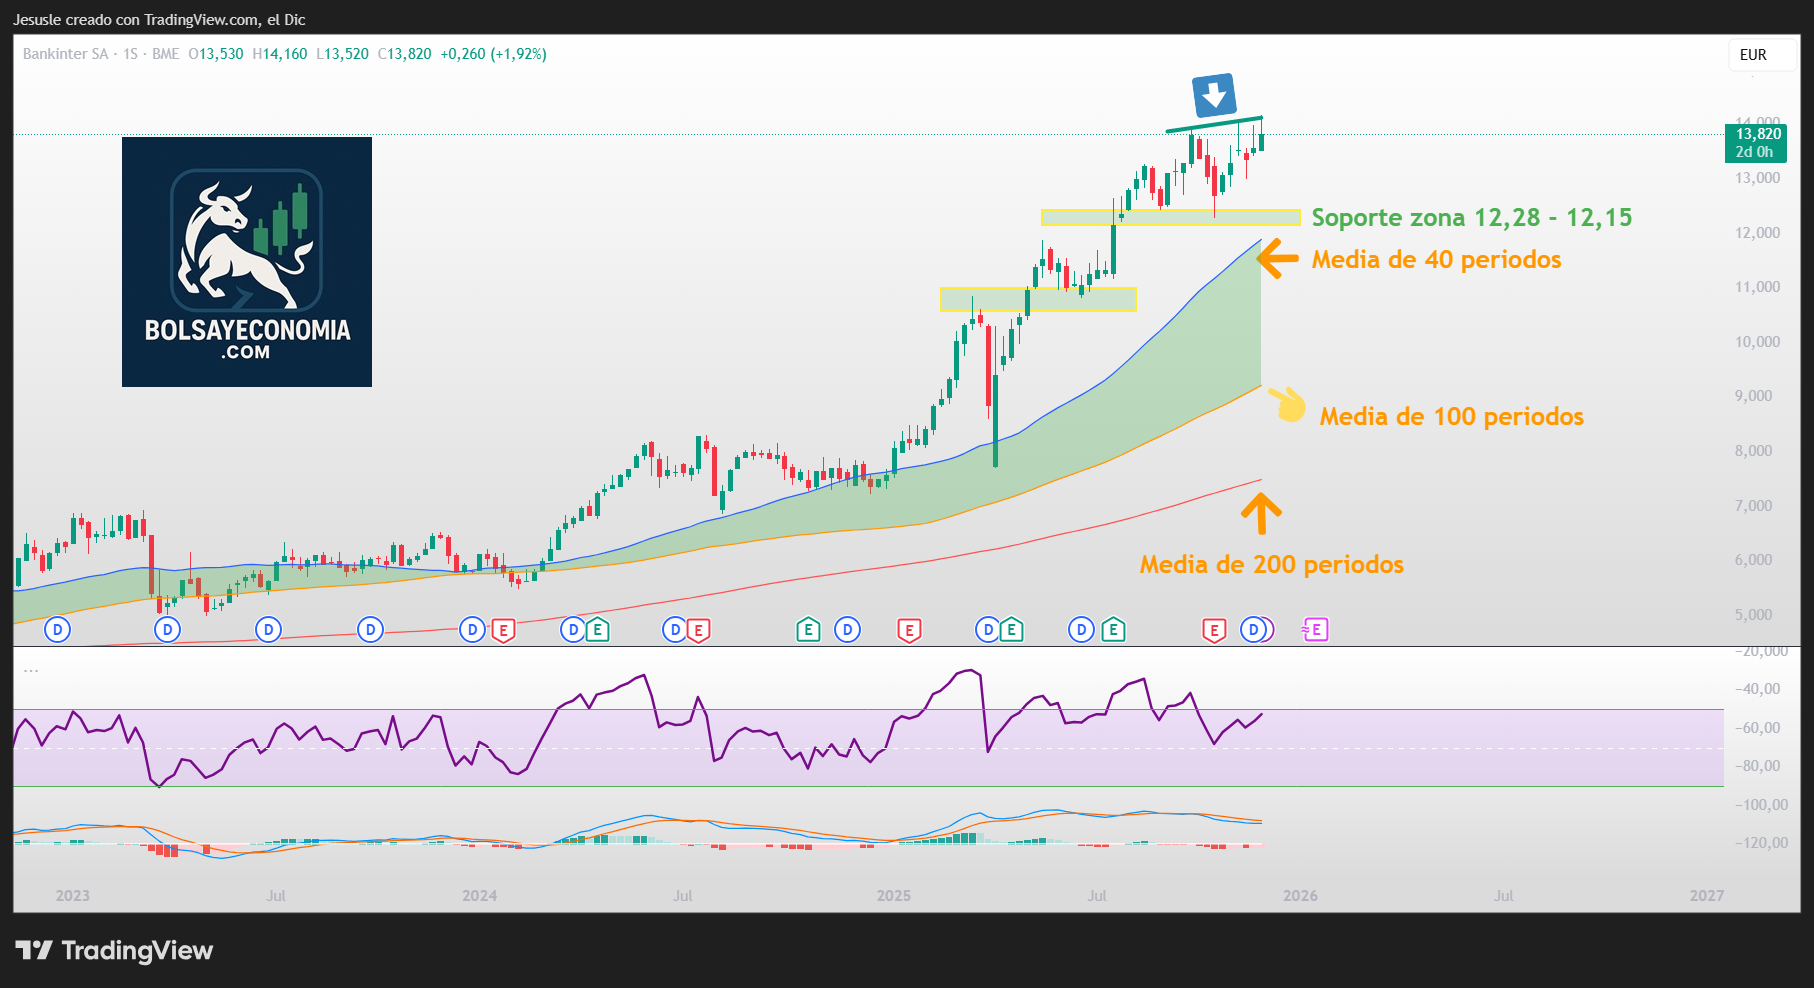Image resolution: width=1814 pixels, height=988 pixels.
Task: Click the standalone green earnings E marker
Action: coord(808,630)
